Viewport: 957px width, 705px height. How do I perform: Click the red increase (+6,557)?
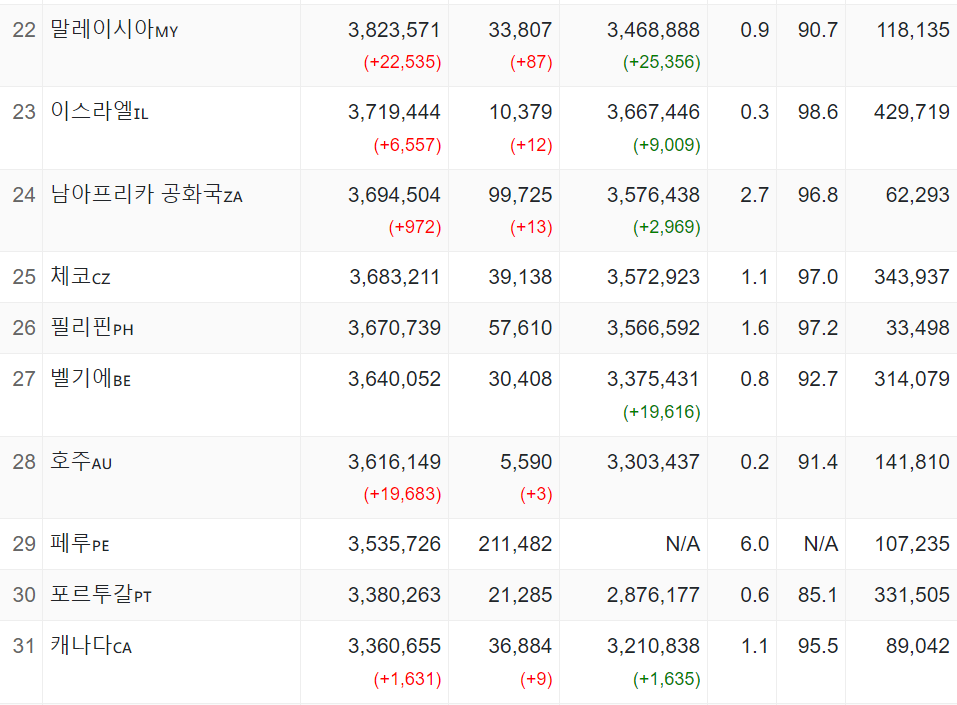tap(408, 145)
